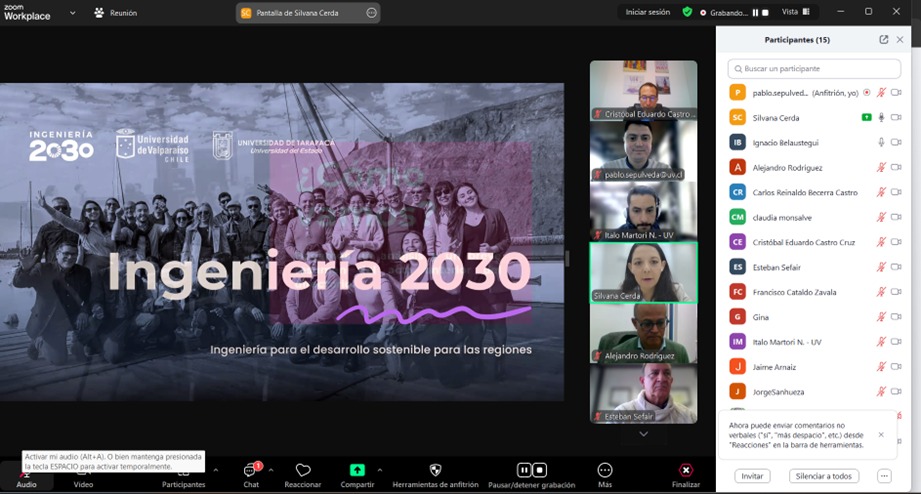The height and width of the screenshot is (494, 921).
Task: Click Silenciar a todos button
Action: tap(823, 476)
